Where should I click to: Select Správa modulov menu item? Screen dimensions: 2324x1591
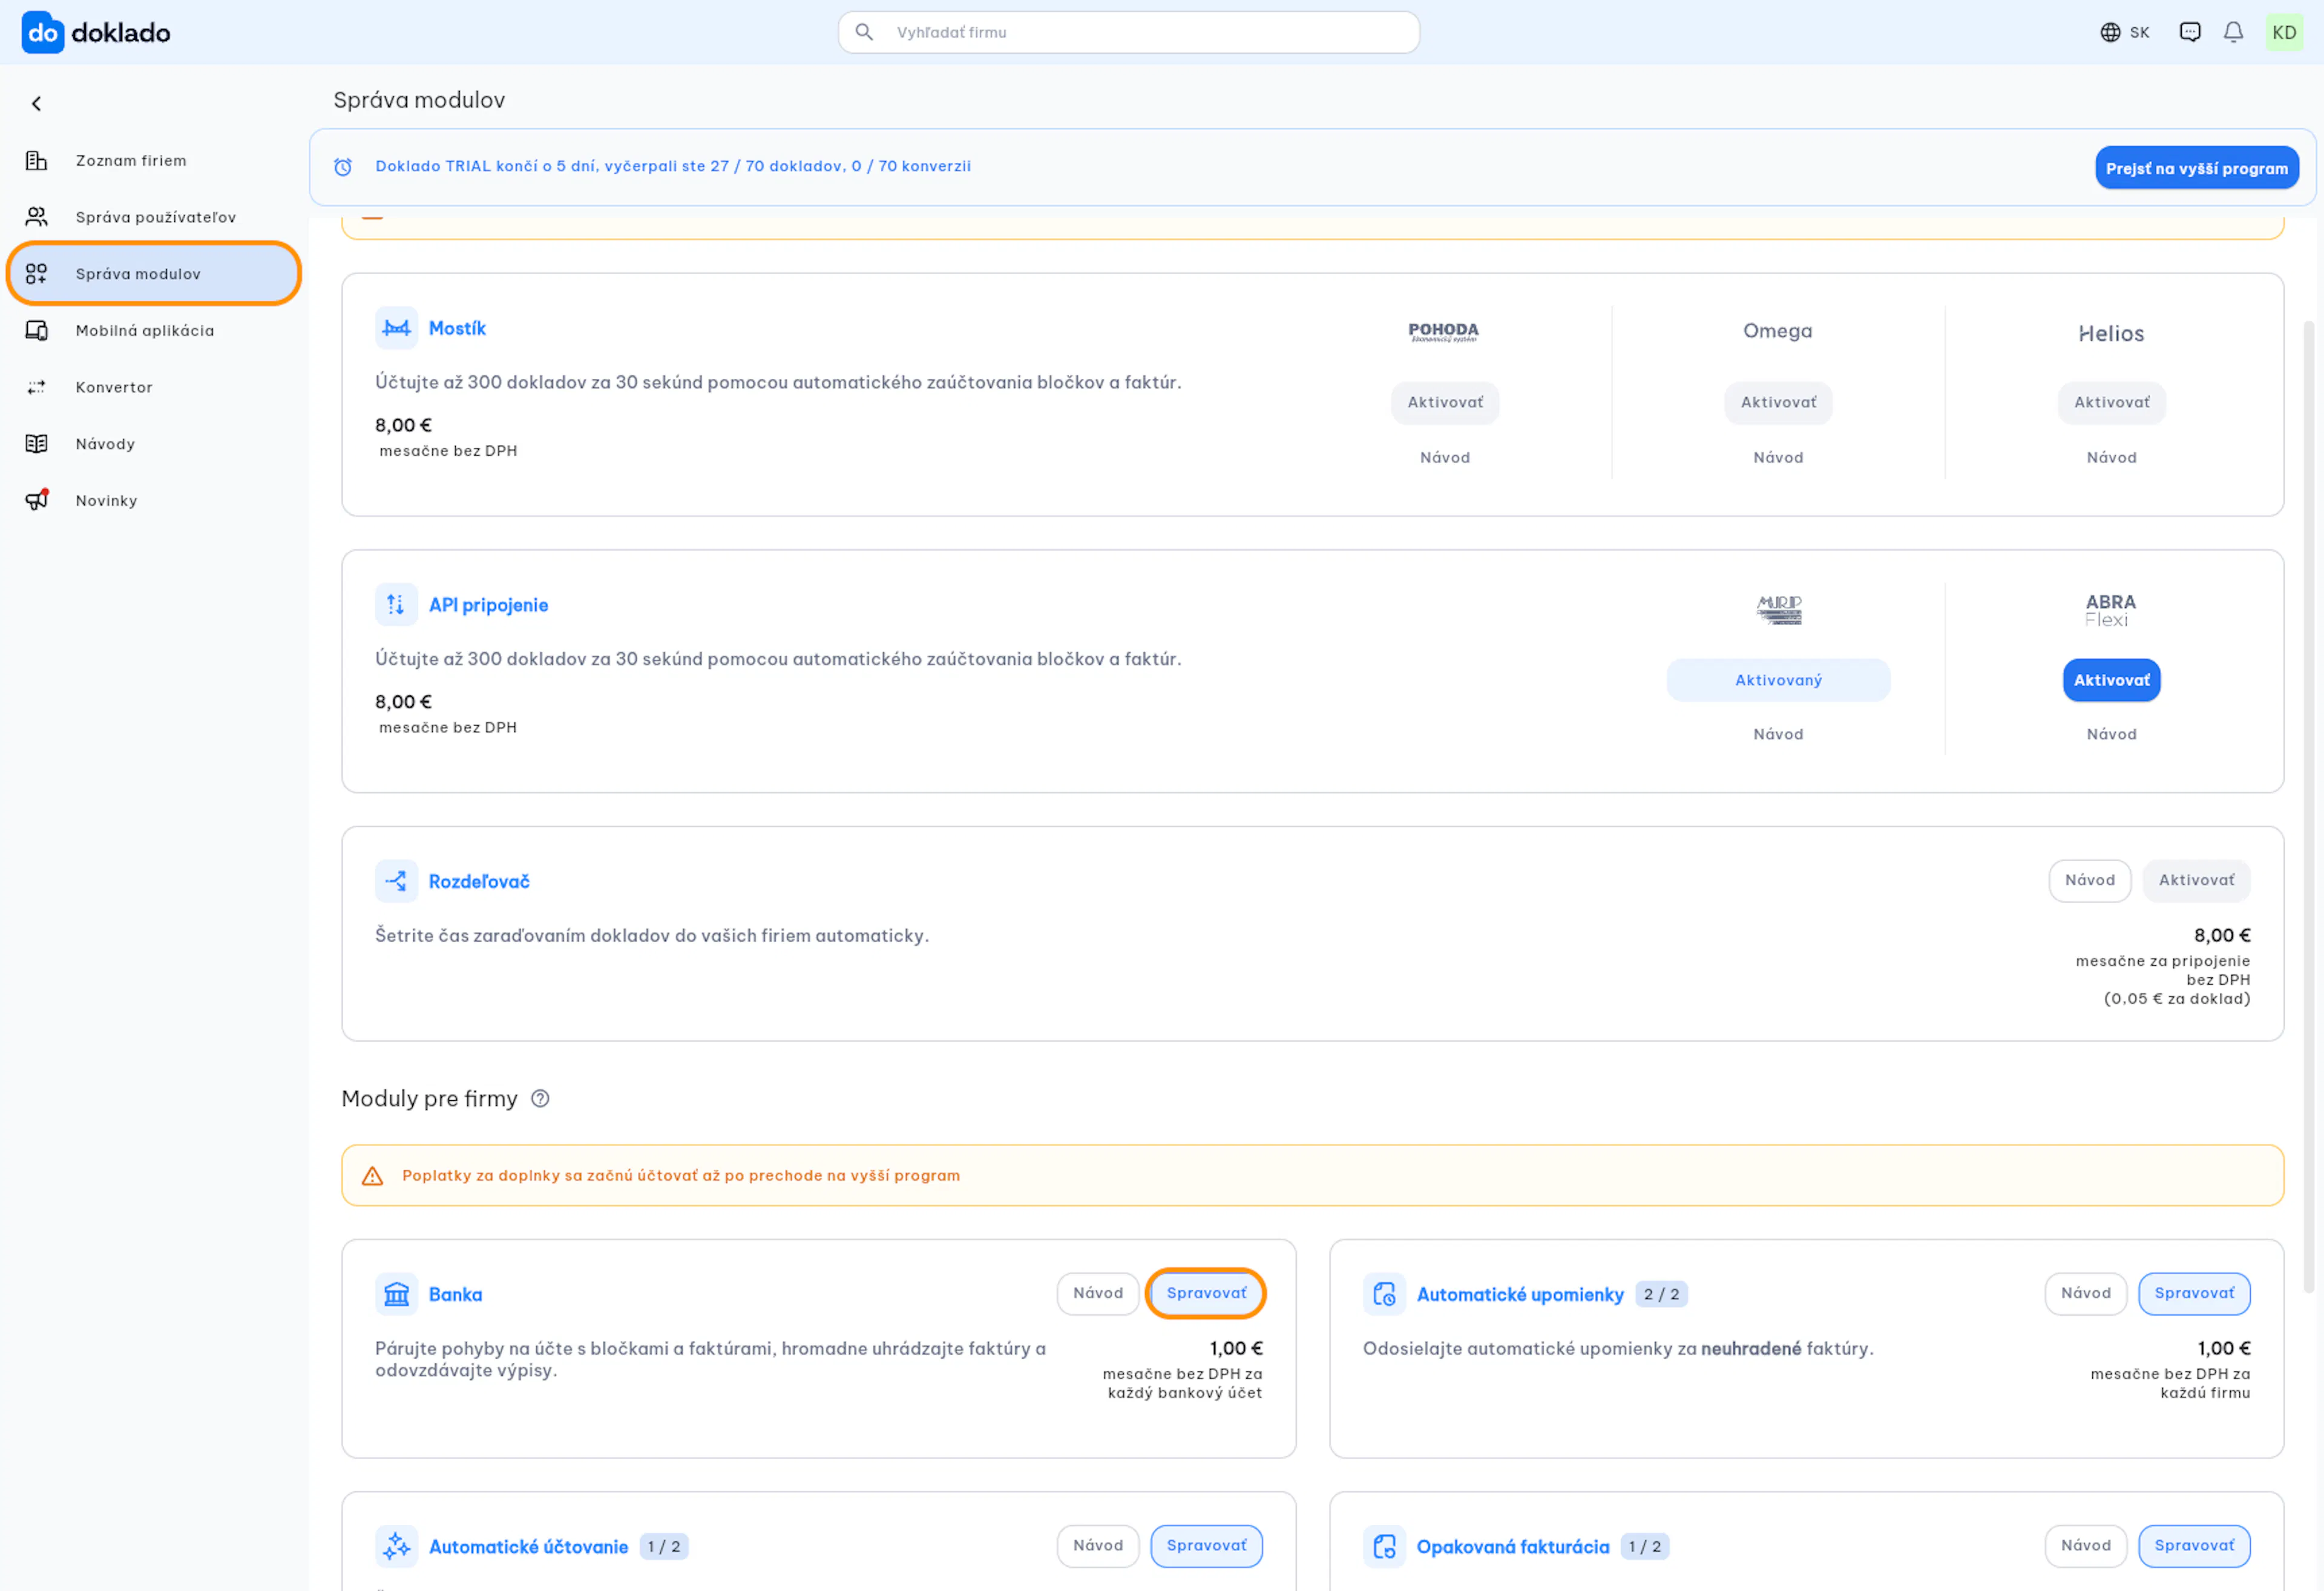point(154,274)
